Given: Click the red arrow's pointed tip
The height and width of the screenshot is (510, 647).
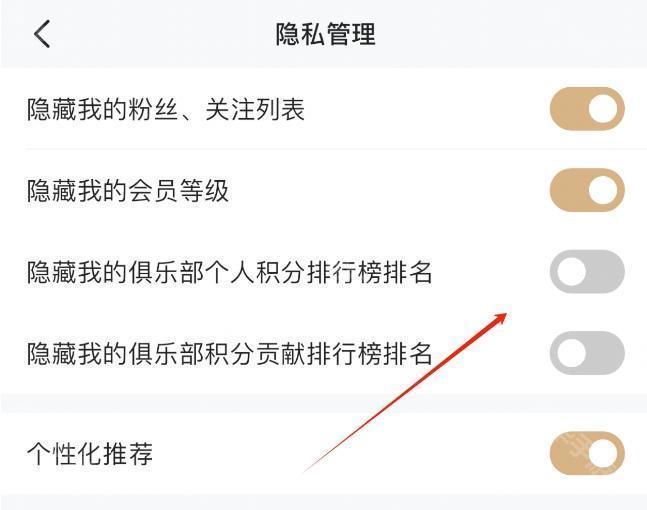Looking at the screenshot, I should [505, 316].
